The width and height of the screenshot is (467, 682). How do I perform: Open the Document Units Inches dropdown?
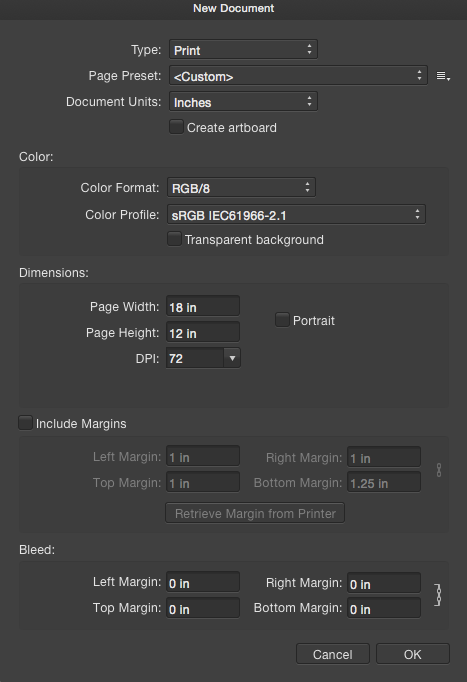(x=243, y=102)
